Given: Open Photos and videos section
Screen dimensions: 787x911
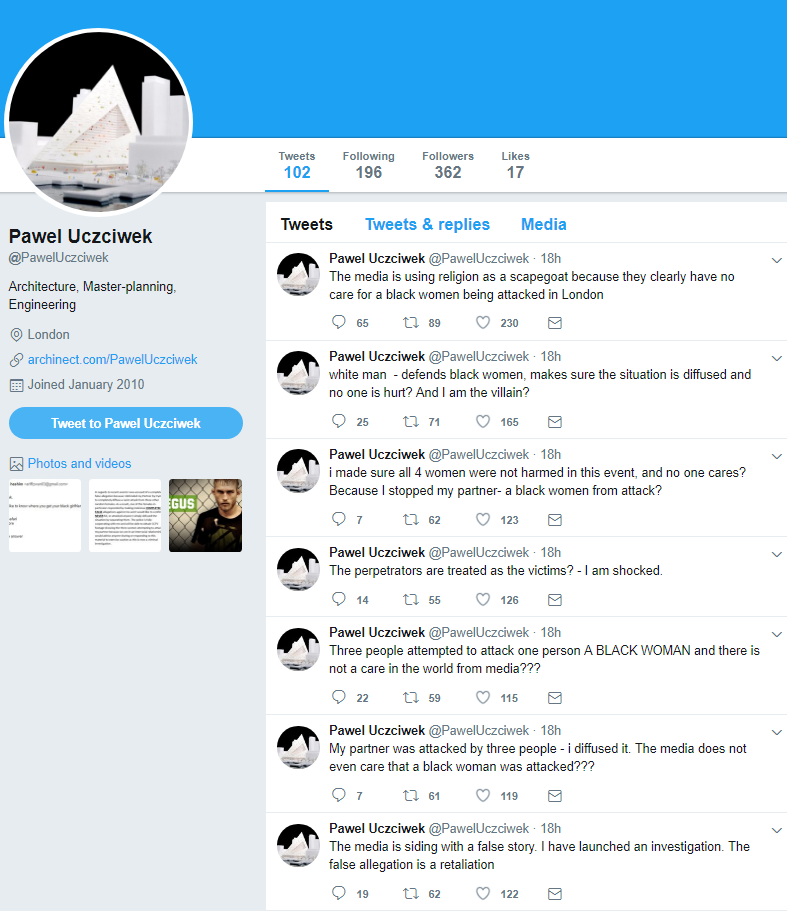Looking at the screenshot, I should [x=80, y=464].
